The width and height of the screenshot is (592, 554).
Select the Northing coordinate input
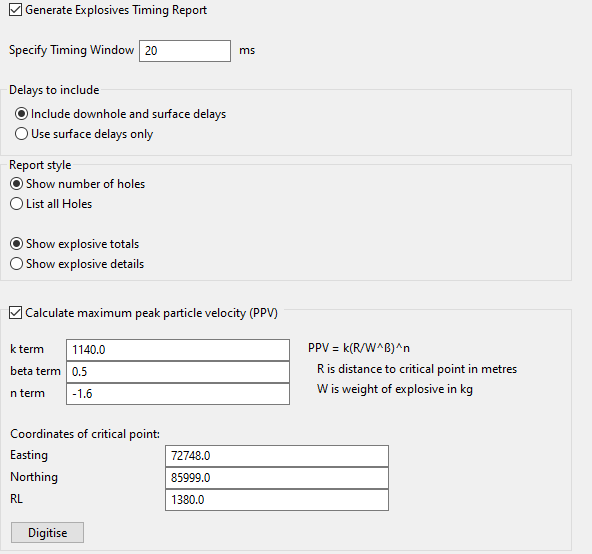pos(277,478)
